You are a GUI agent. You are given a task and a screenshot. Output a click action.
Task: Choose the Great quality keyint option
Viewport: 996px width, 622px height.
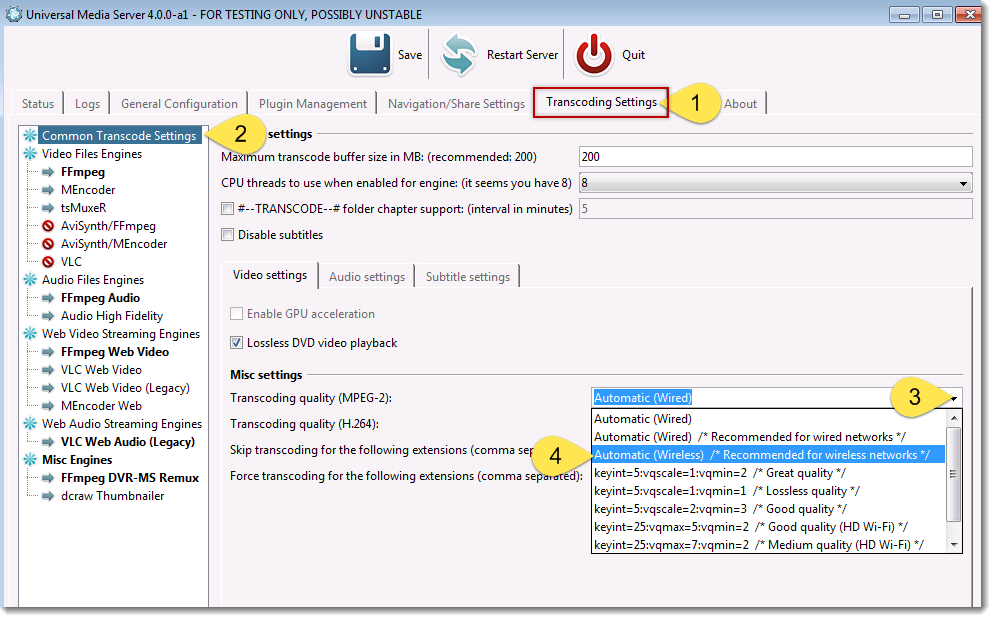click(x=768, y=473)
